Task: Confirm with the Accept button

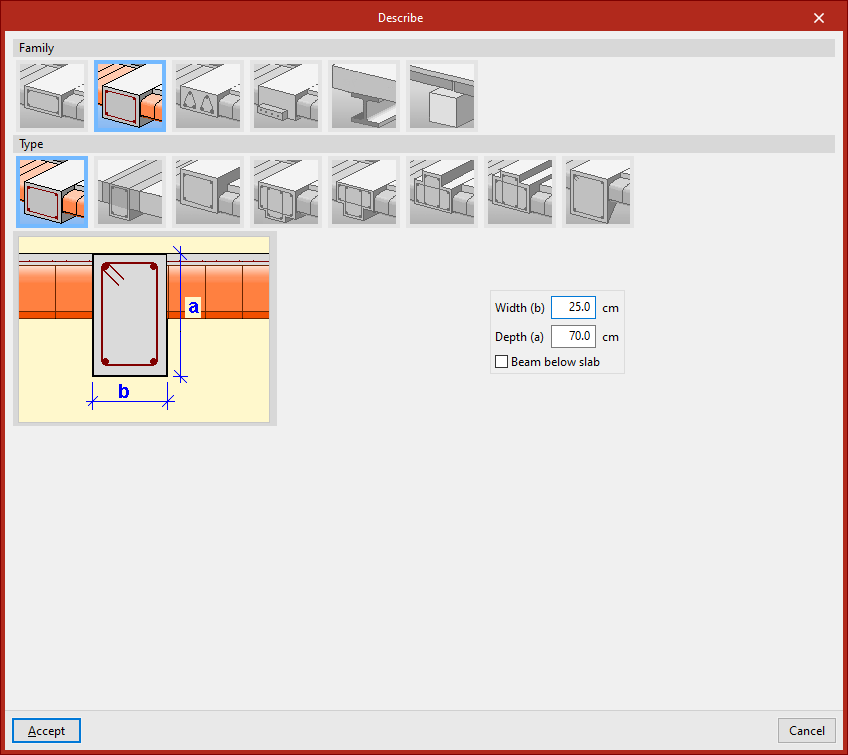Action: [x=47, y=731]
